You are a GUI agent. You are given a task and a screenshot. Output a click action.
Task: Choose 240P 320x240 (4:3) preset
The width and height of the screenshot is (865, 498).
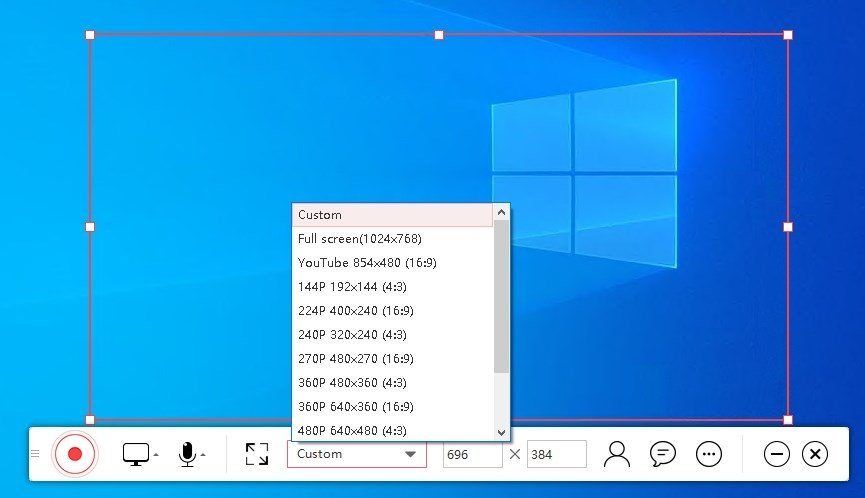[392, 335]
